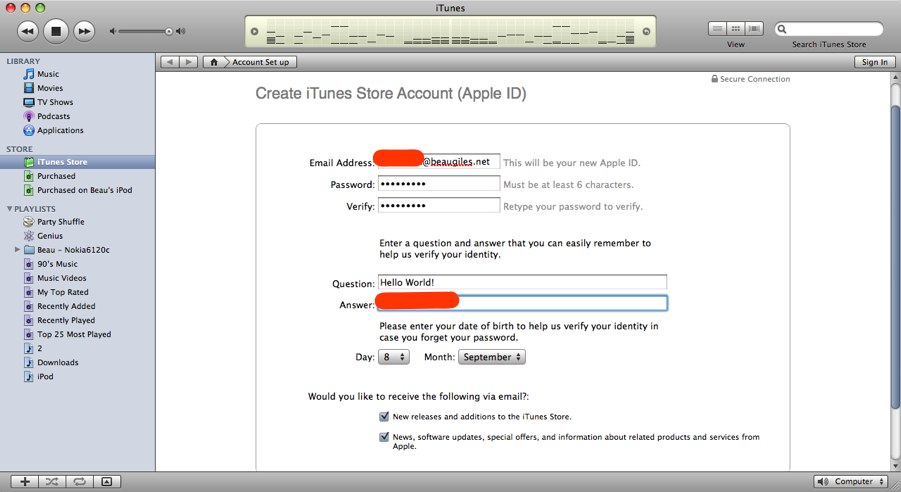
Task: Click the Sign In button
Action: point(875,62)
